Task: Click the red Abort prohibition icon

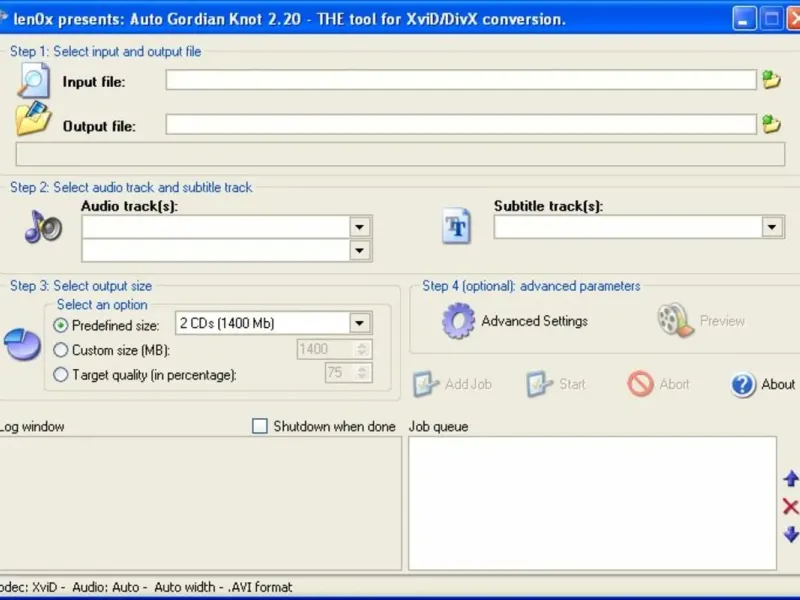Action: 640,384
